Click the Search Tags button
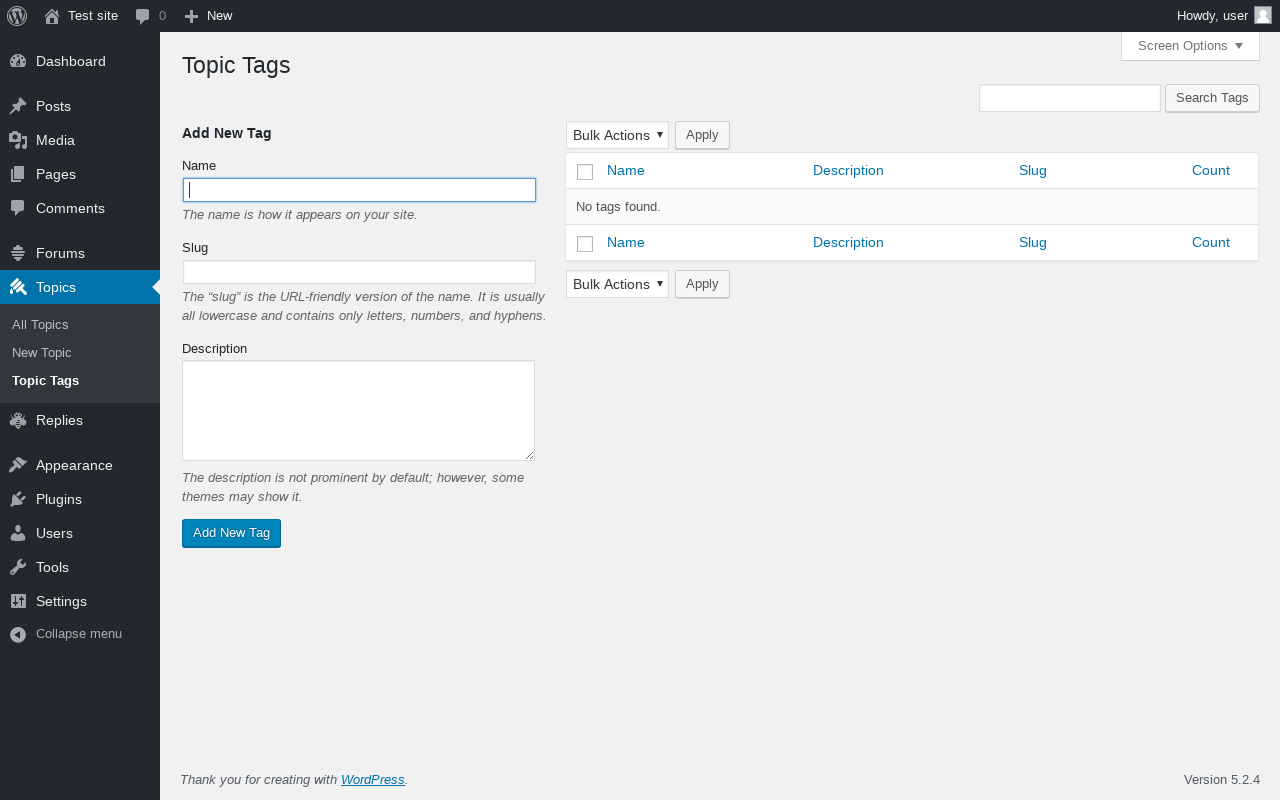This screenshot has height=800, width=1280. pyautogui.click(x=1212, y=98)
